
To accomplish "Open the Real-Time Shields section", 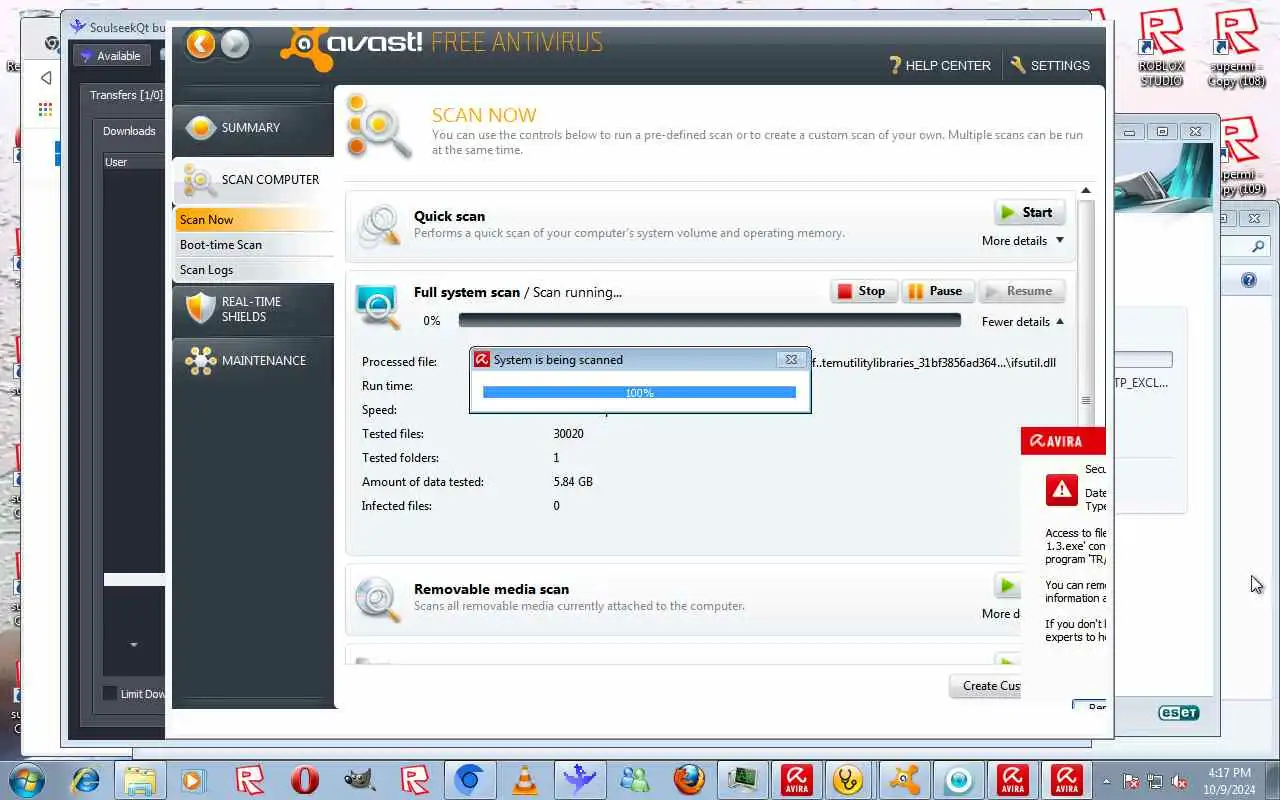I will pos(252,309).
